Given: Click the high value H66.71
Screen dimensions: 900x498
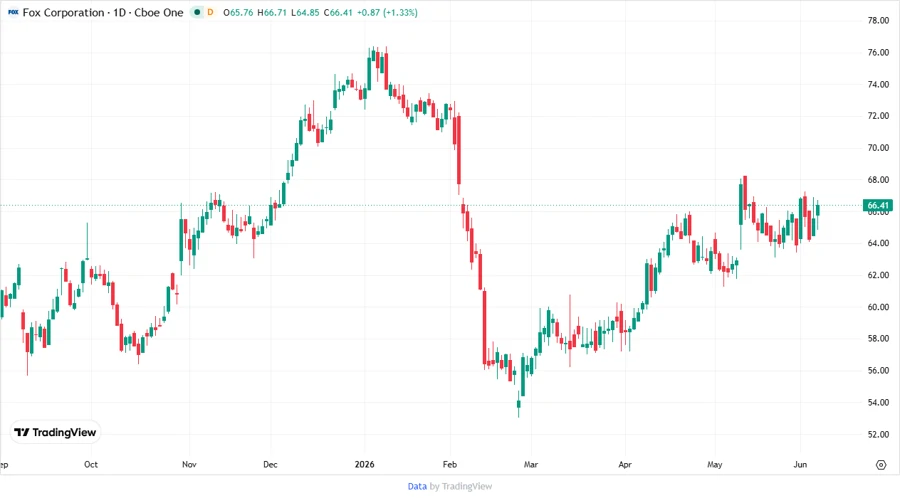Looking at the screenshot, I should point(272,12).
